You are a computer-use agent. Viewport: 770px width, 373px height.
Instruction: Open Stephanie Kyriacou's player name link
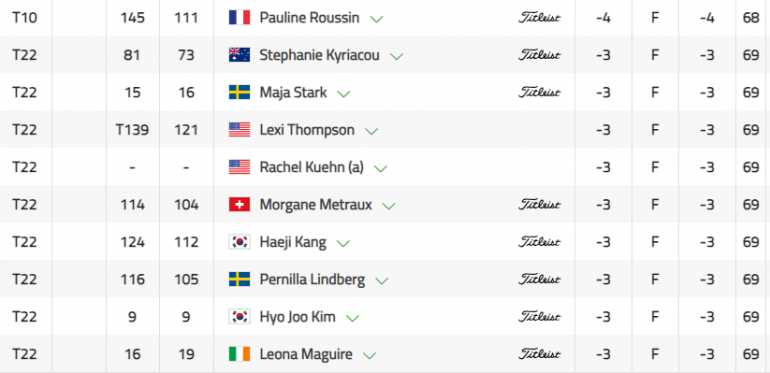319,55
